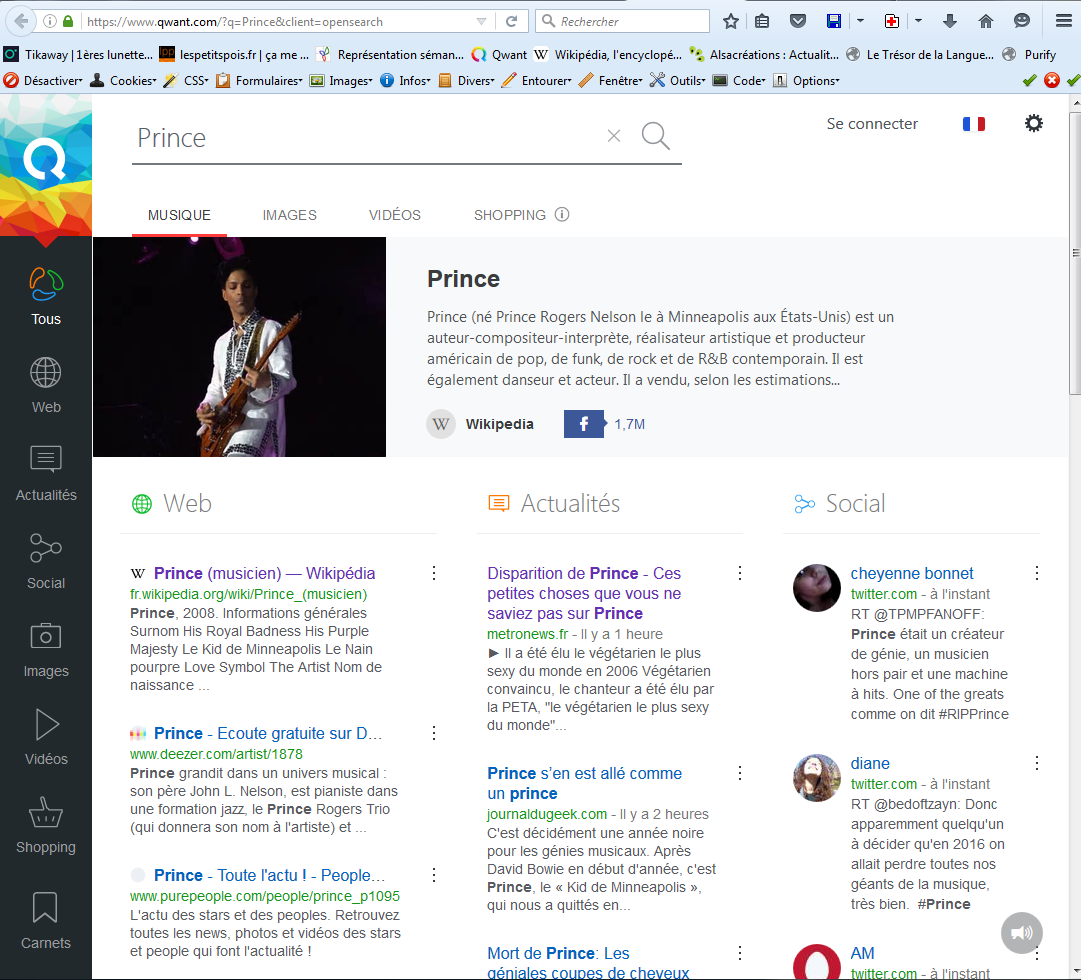Open the Carnets bookmark icon in the sidebar
1081x980 pixels.
[x=46, y=920]
